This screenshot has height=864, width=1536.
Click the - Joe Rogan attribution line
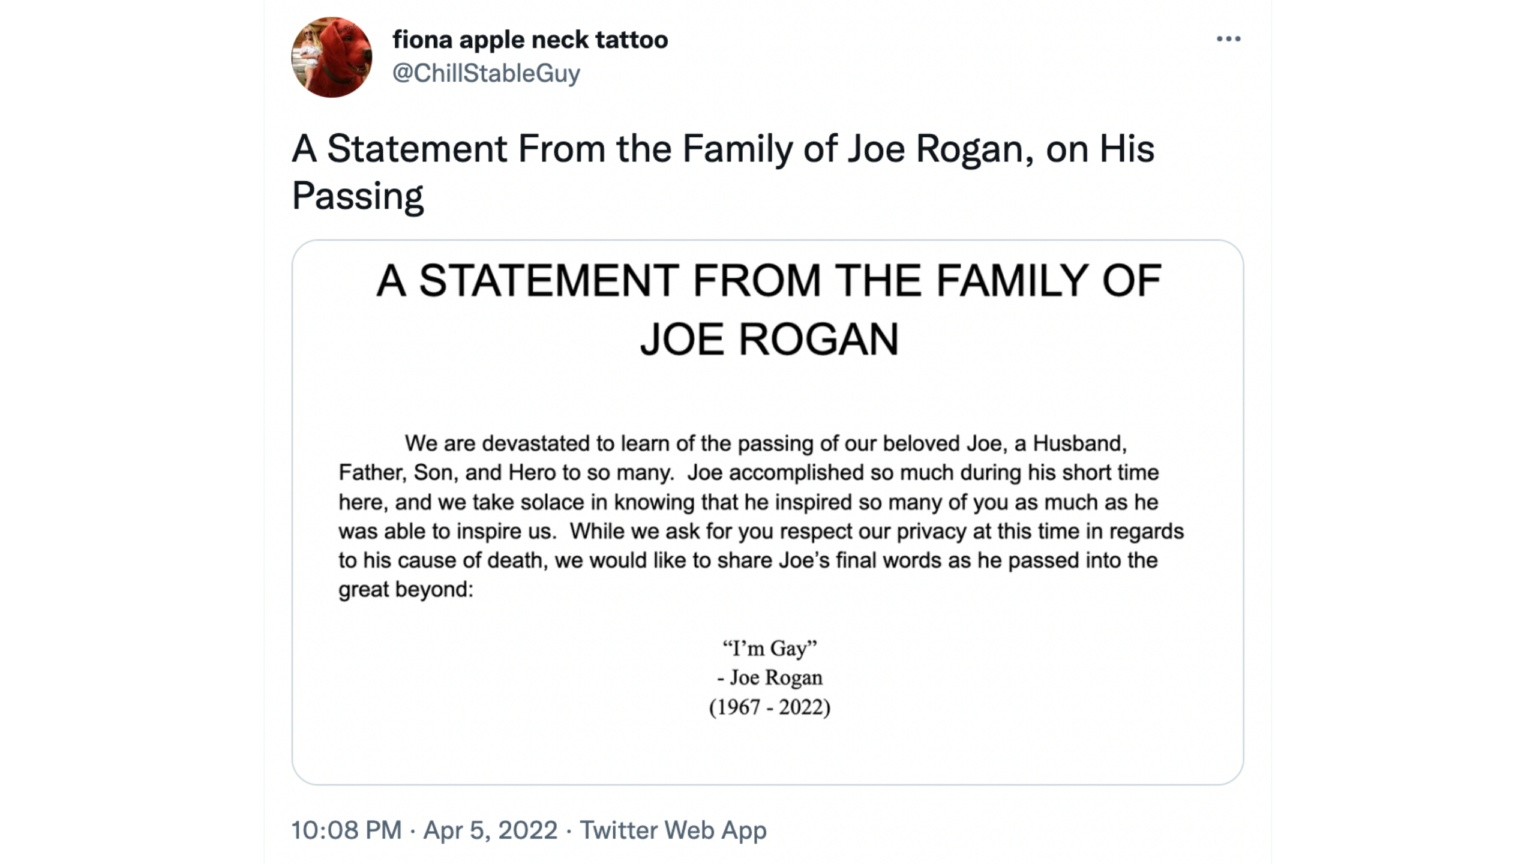tap(767, 677)
